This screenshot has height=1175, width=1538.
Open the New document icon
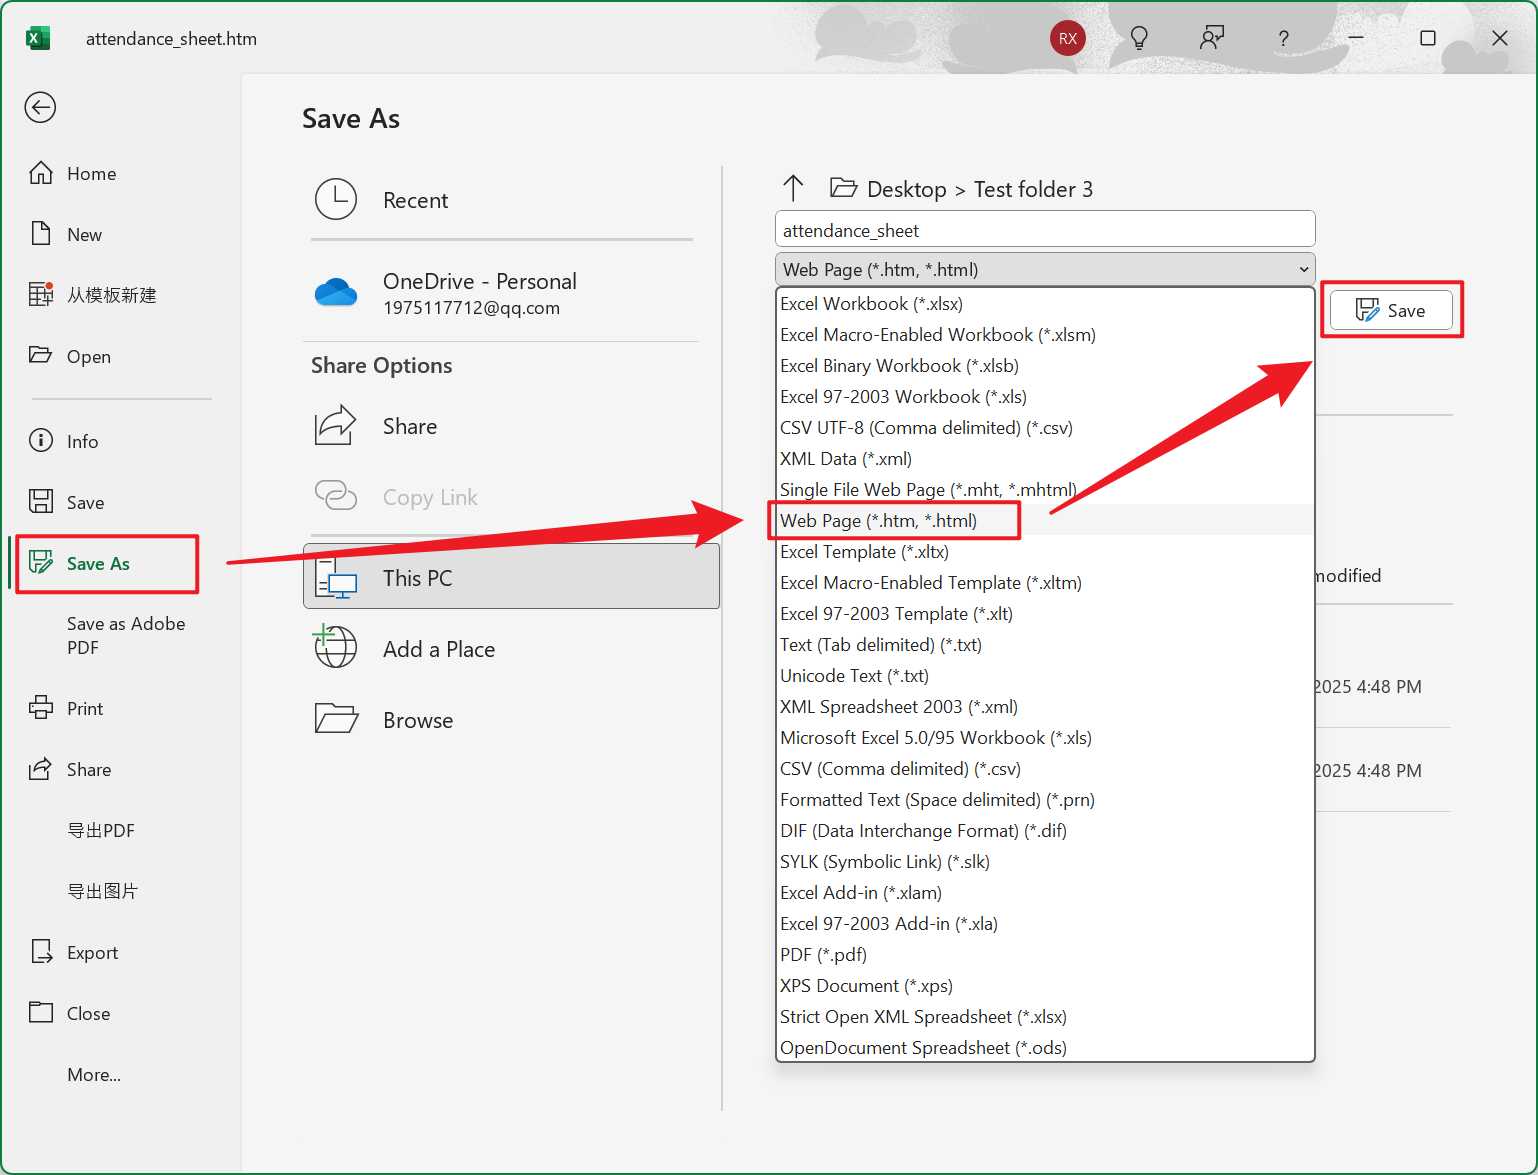pos(41,233)
